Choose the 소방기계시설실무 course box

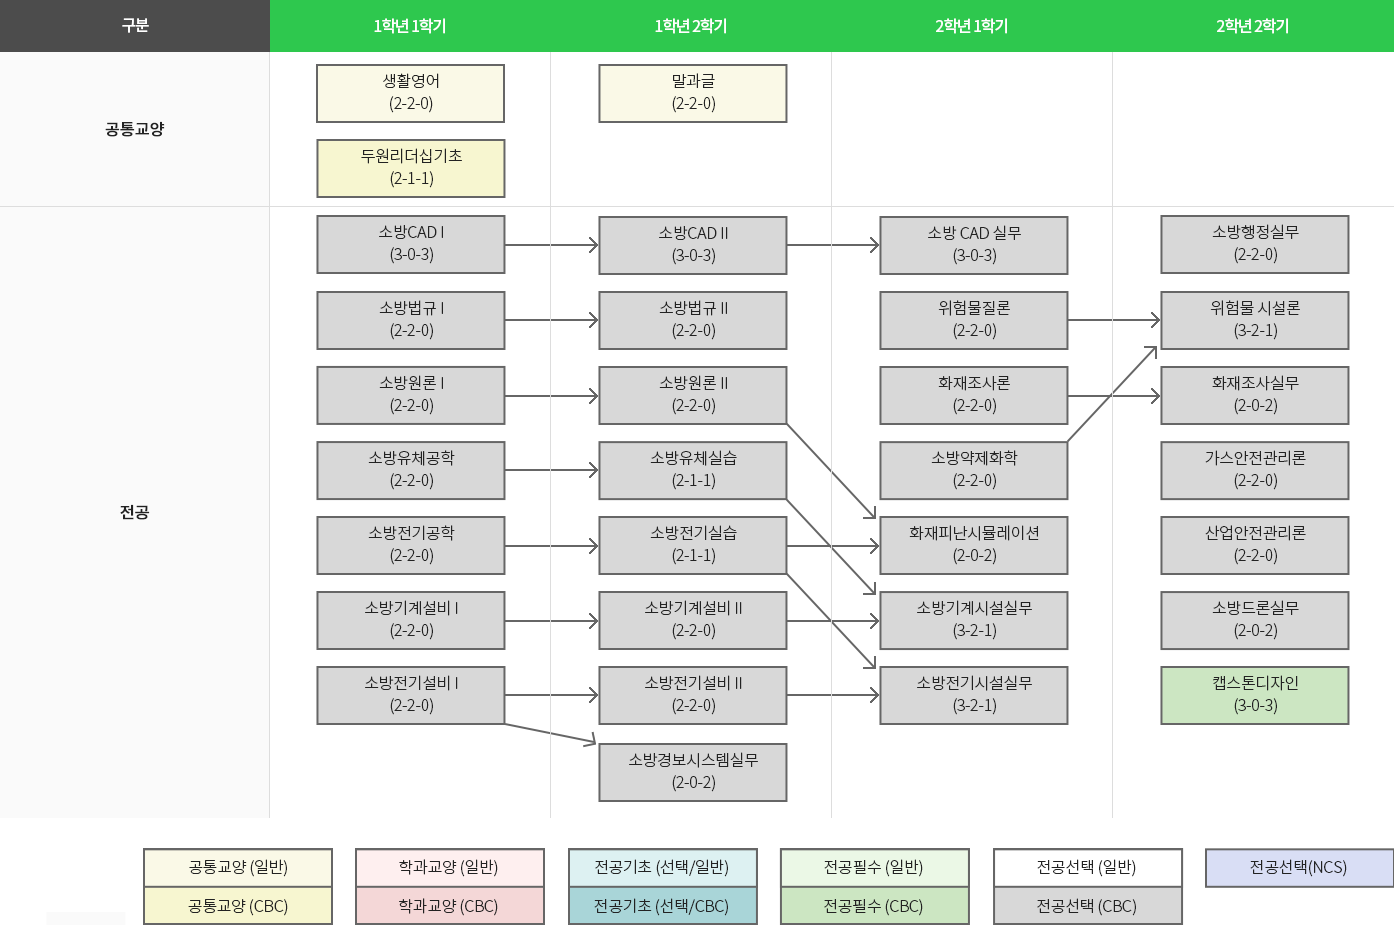point(974,620)
